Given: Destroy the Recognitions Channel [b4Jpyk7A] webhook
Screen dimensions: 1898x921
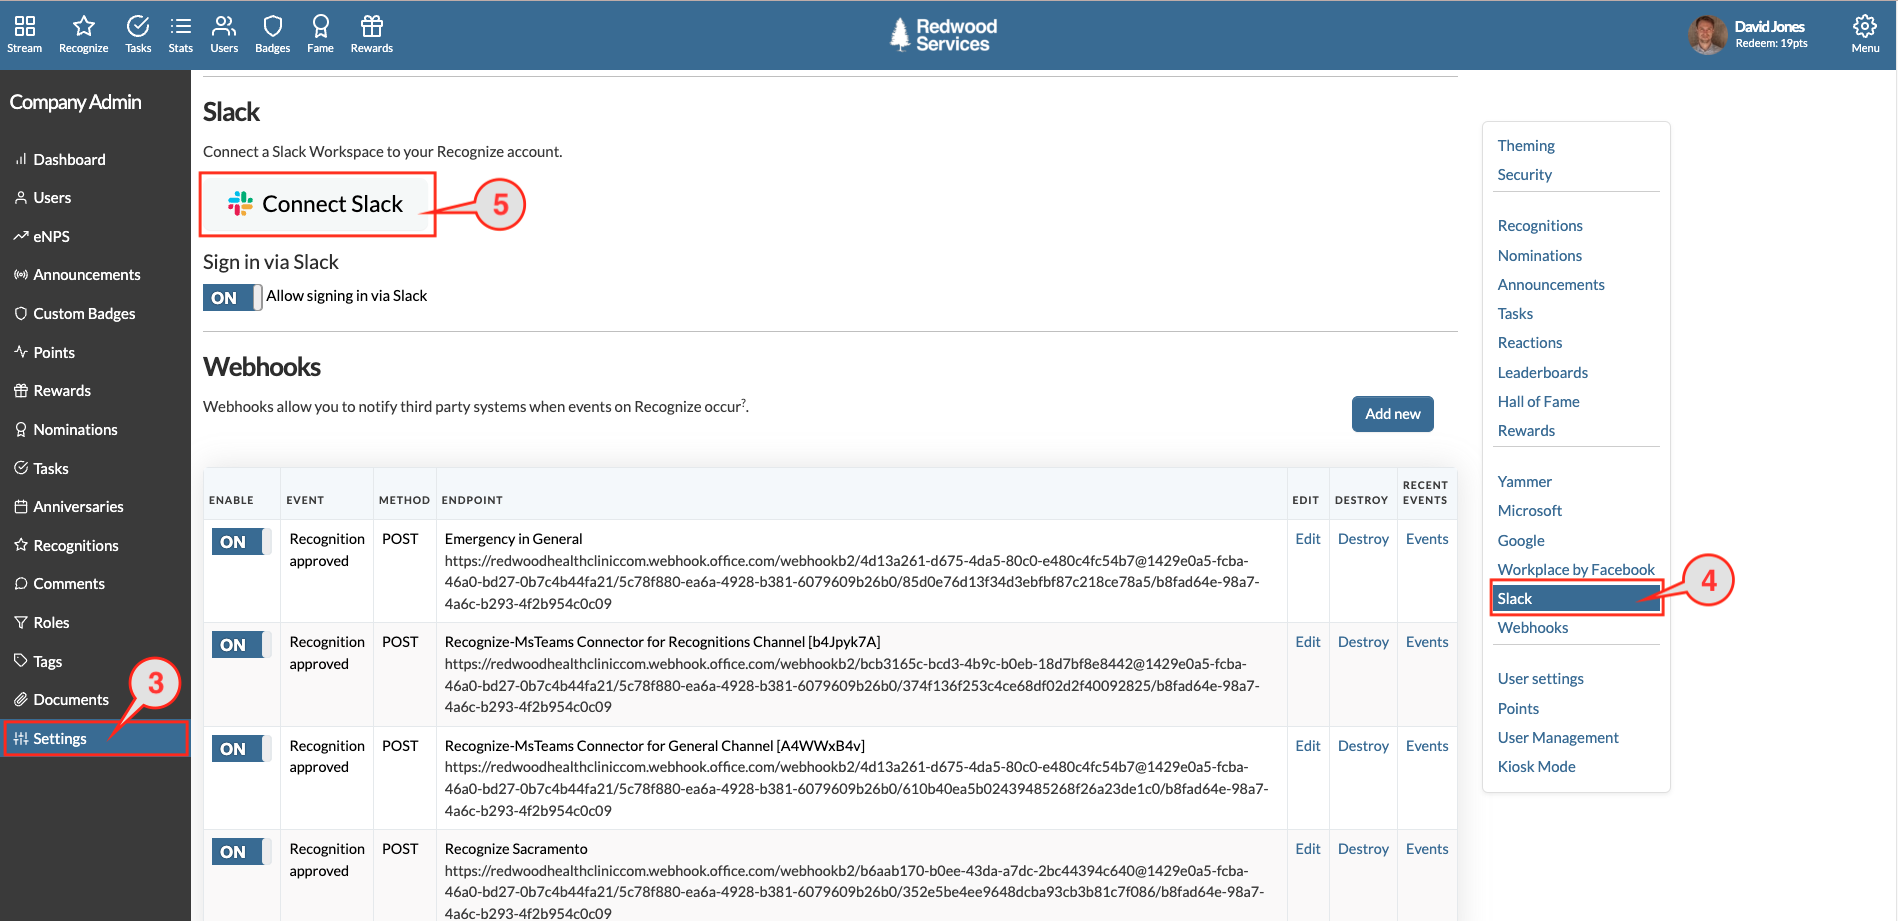Looking at the screenshot, I should click(1363, 642).
